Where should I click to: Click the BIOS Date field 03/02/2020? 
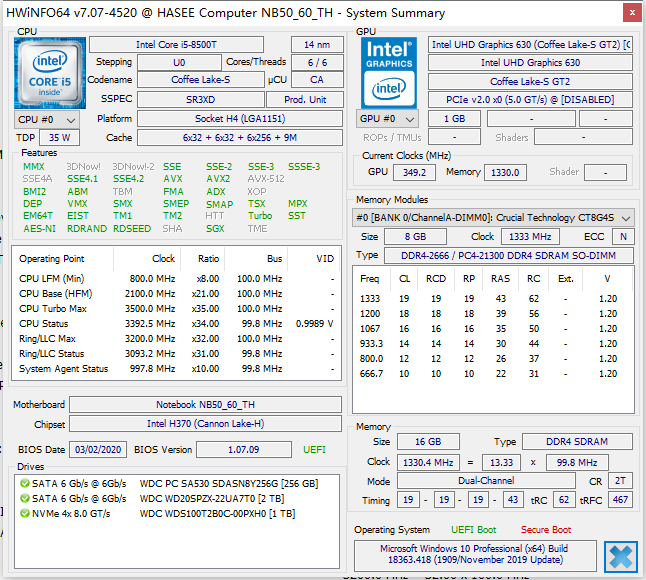tap(98, 449)
